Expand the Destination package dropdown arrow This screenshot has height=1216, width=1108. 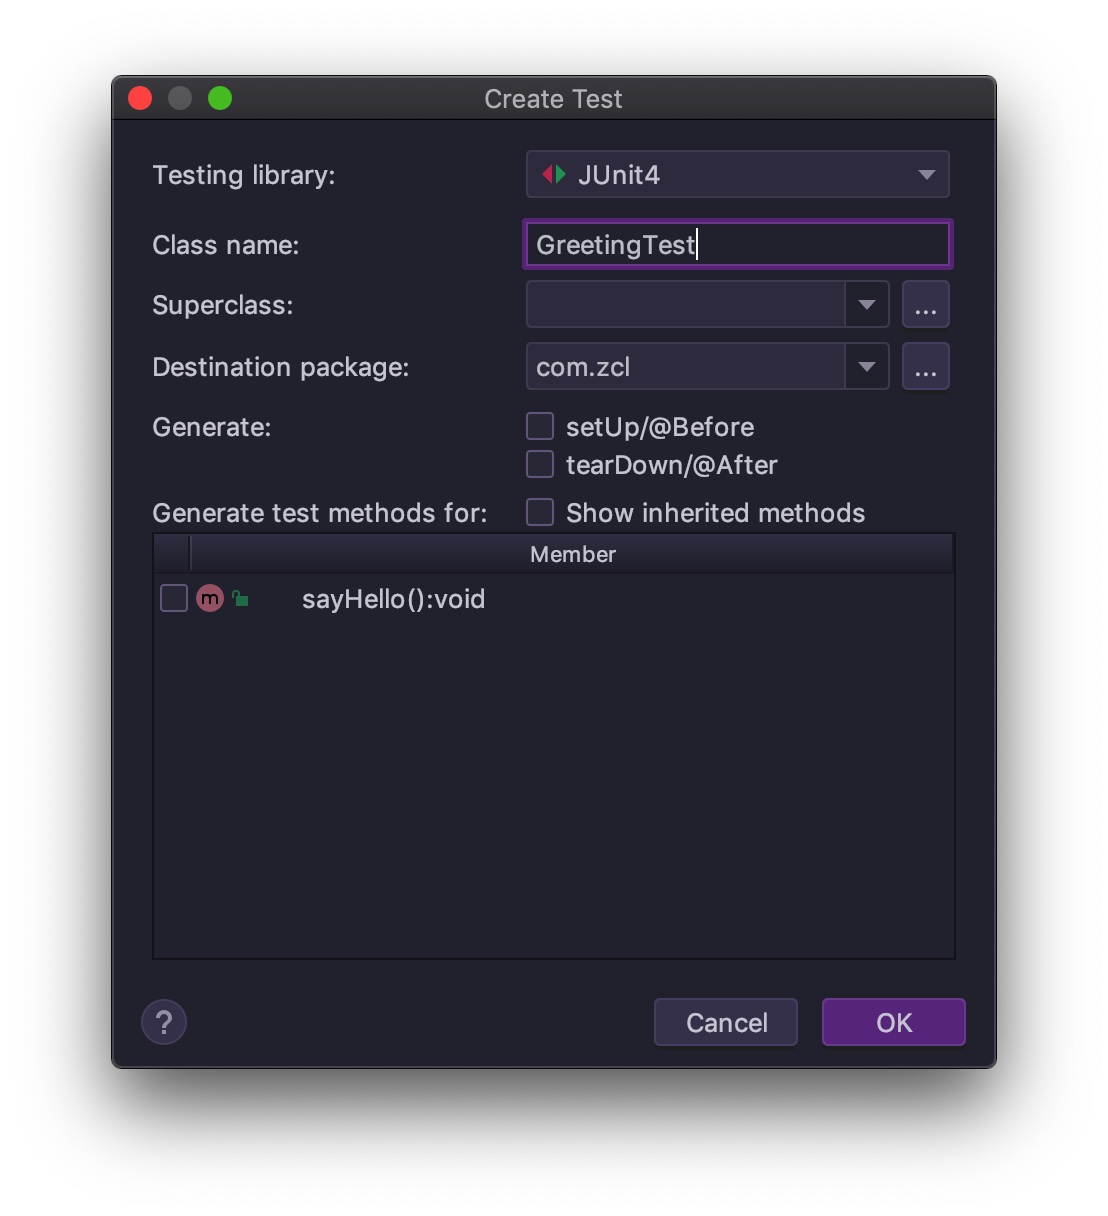pyautogui.click(x=866, y=367)
